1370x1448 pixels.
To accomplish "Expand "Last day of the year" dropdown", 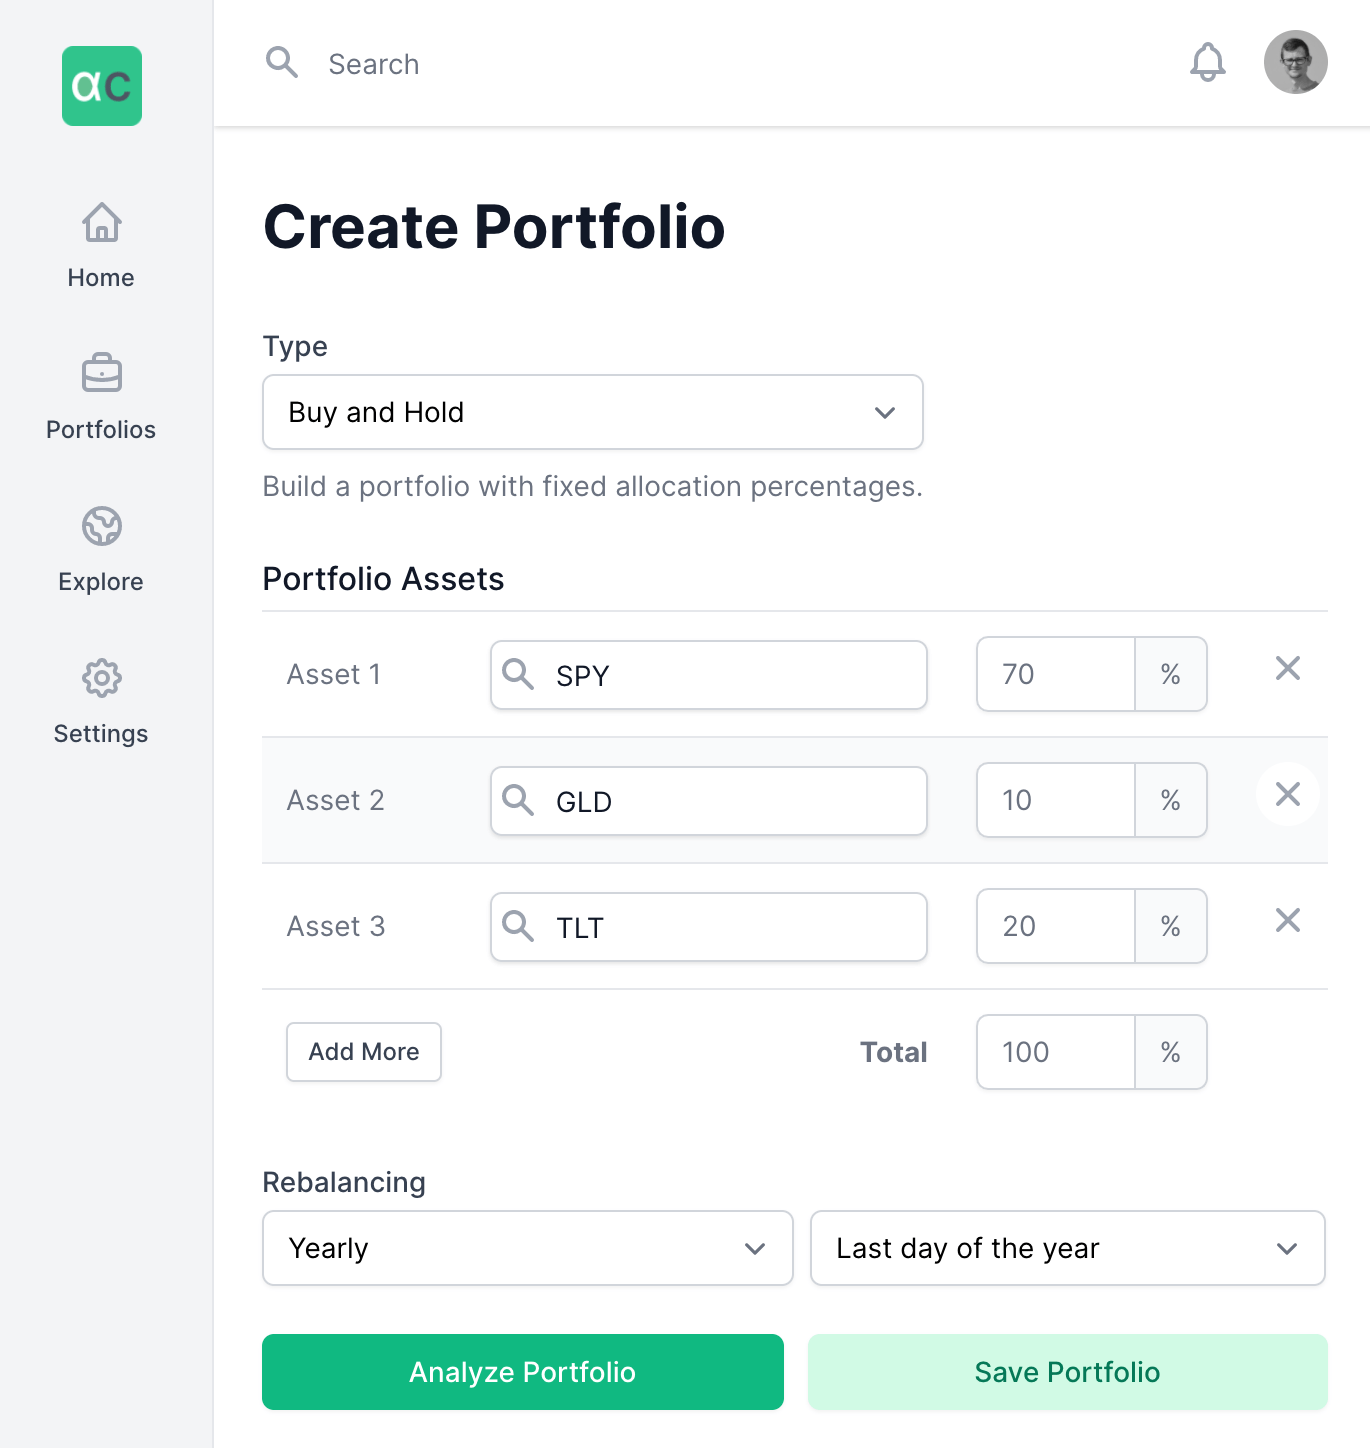I will click(x=1067, y=1248).
